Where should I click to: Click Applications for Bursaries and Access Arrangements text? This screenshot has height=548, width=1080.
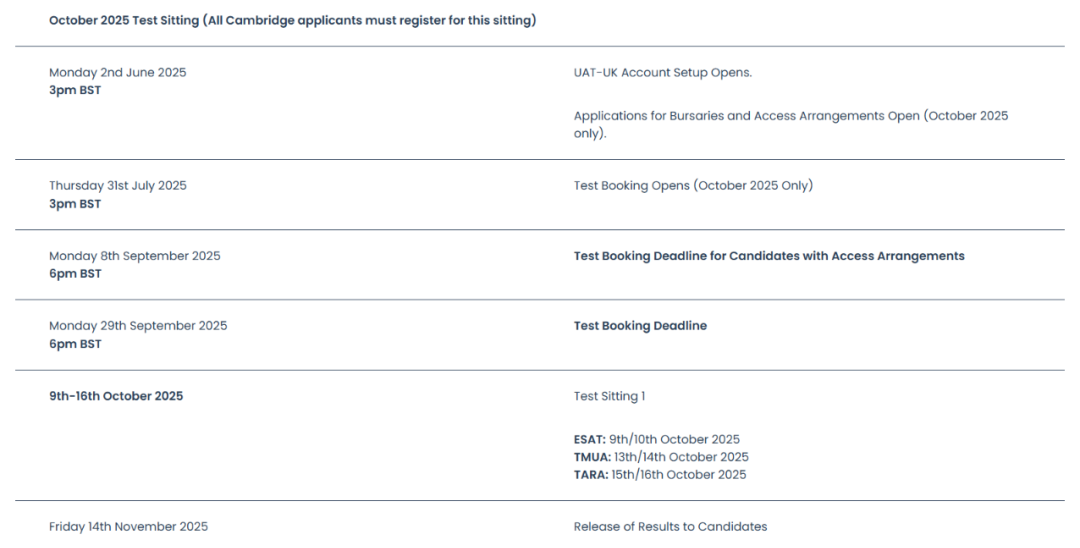pyautogui.click(x=791, y=125)
